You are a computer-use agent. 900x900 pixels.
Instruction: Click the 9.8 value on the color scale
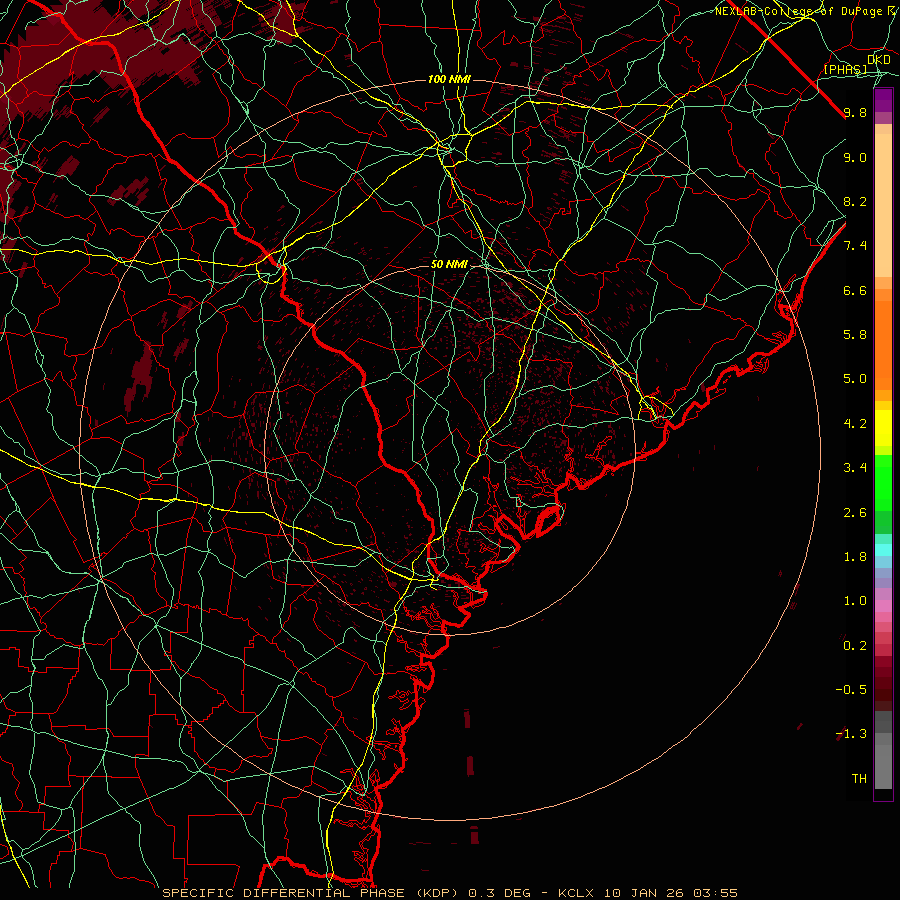point(855,112)
